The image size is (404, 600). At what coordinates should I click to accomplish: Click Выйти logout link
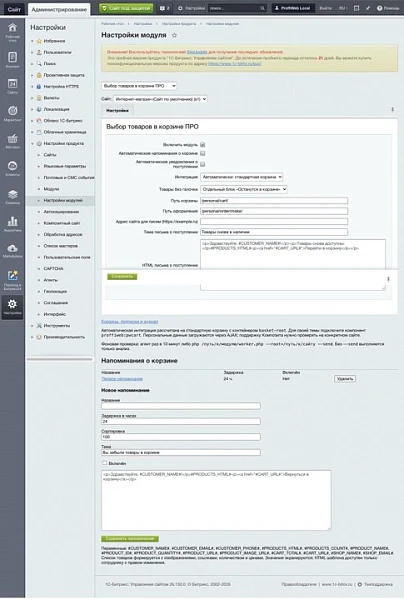326,8
